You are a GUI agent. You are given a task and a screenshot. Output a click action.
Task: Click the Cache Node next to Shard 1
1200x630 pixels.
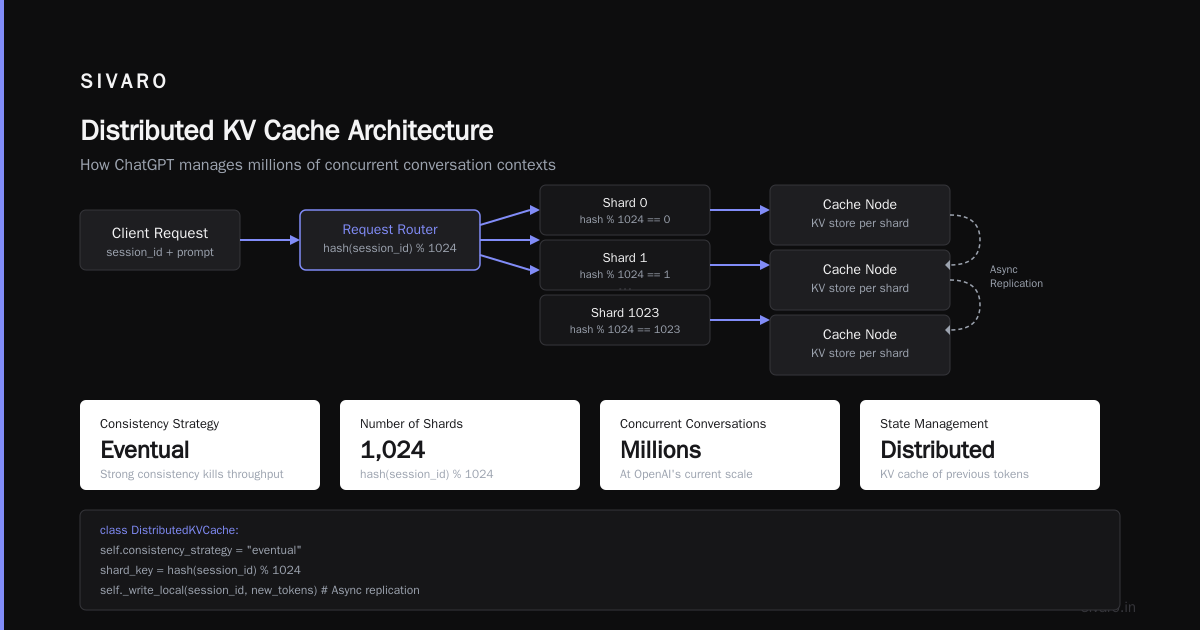point(860,280)
